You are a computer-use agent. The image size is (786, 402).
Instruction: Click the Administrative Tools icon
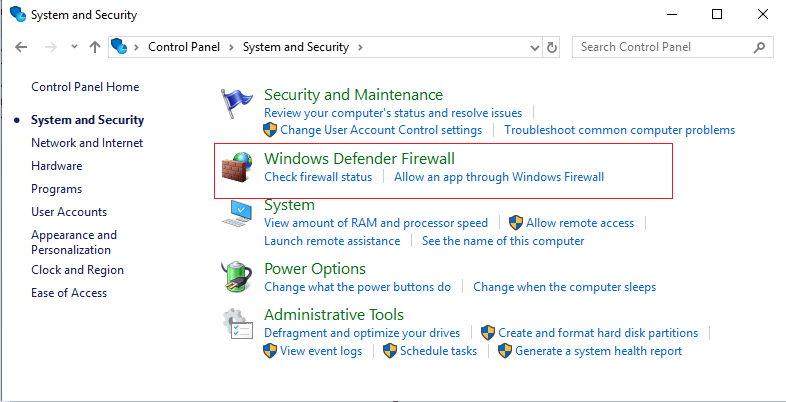point(237,324)
